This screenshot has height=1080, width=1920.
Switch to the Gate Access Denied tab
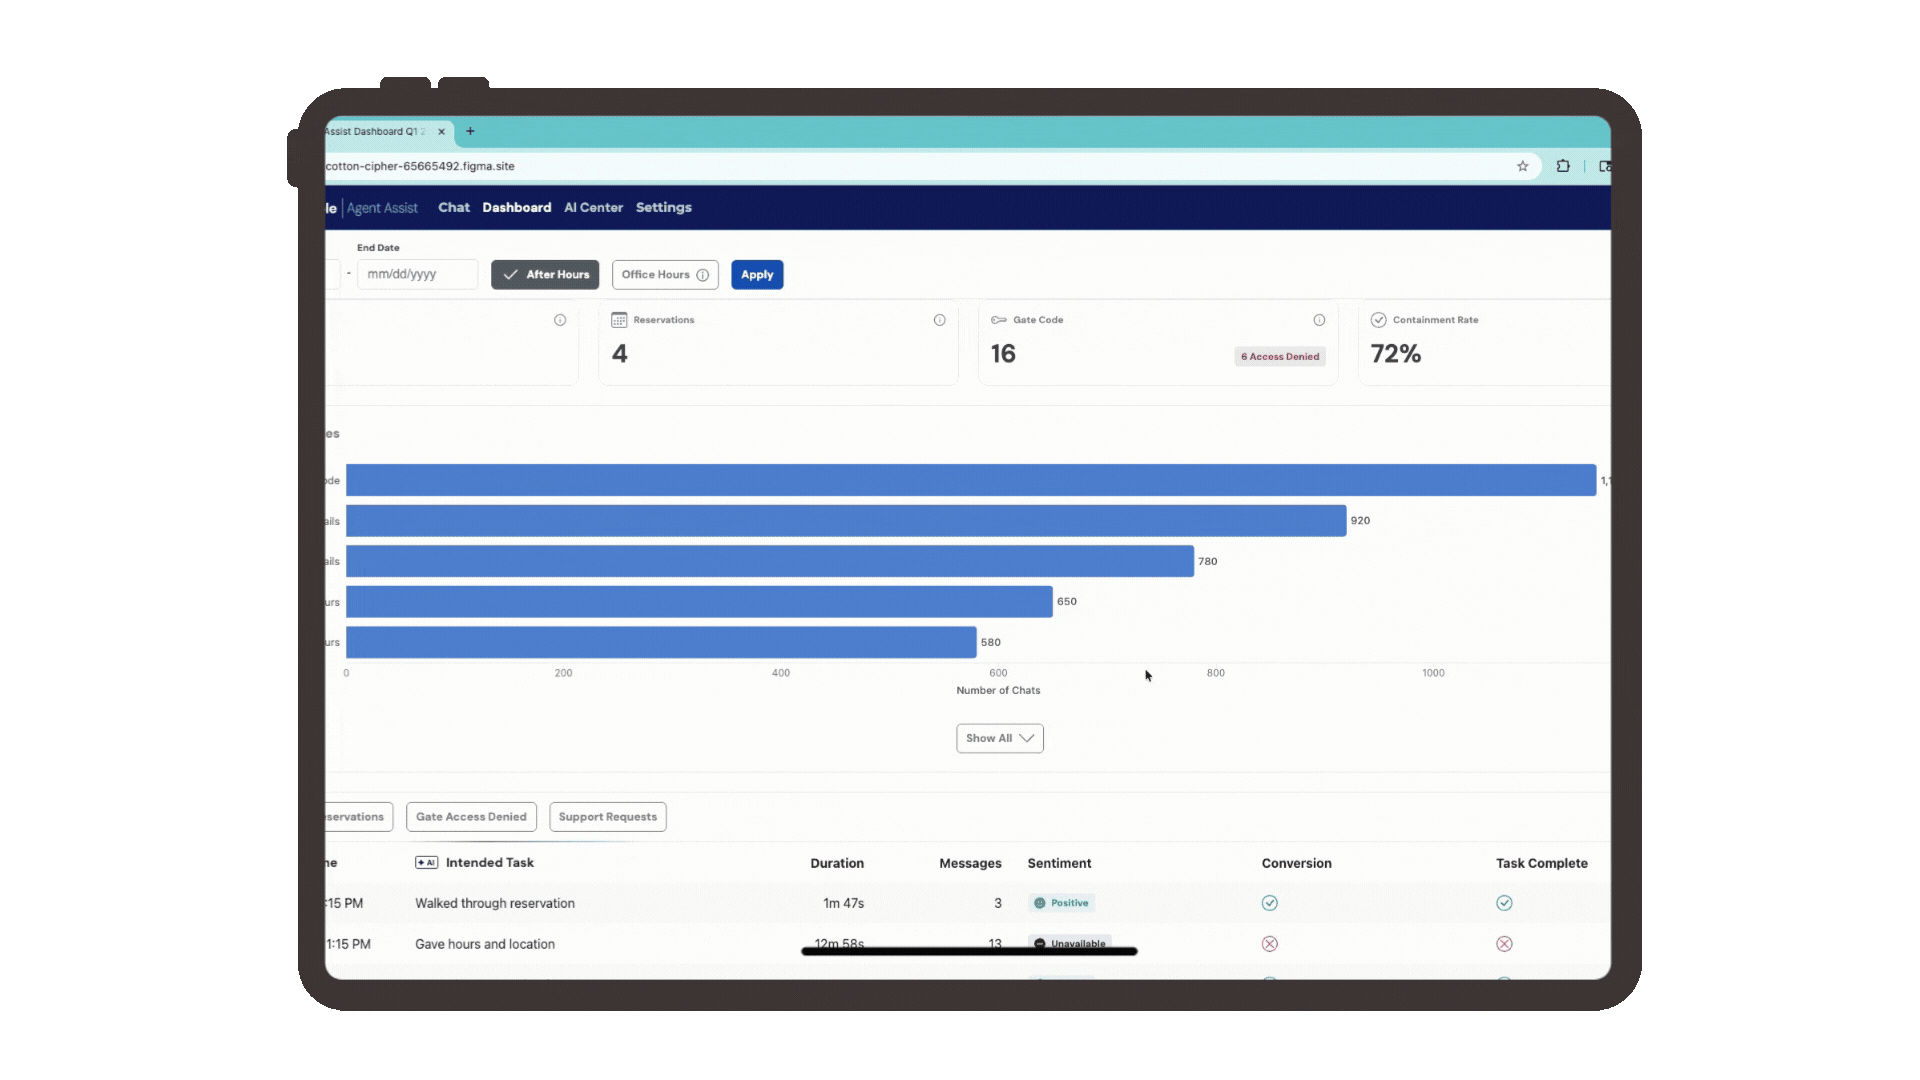(x=471, y=817)
